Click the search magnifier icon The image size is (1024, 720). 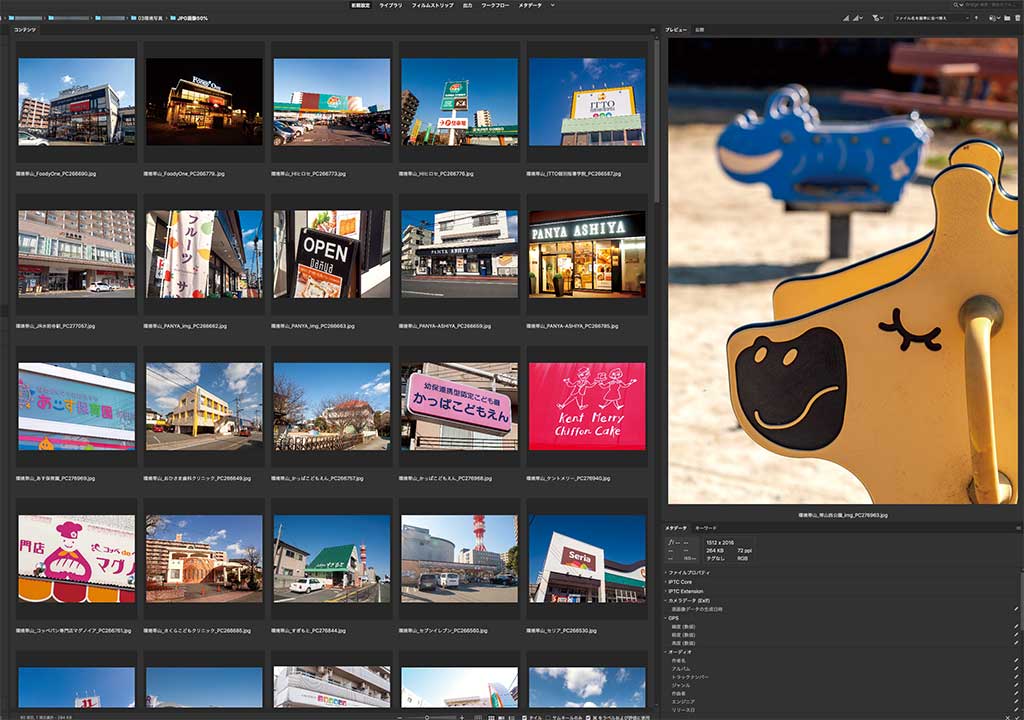(957, 5)
